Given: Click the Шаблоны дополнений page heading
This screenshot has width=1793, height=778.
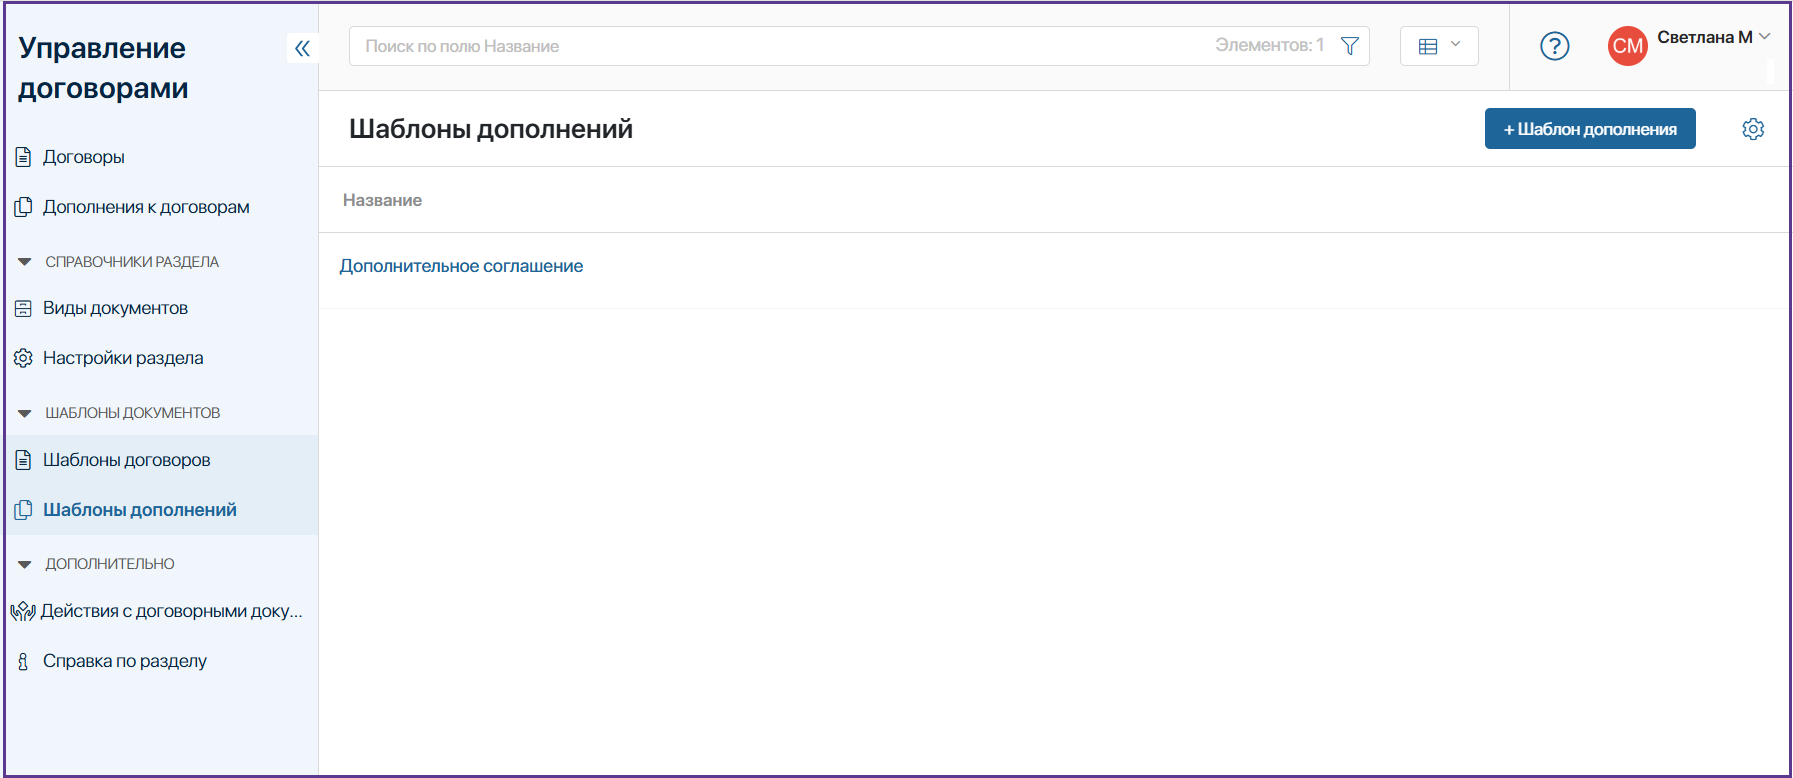Looking at the screenshot, I should click(x=491, y=129).
